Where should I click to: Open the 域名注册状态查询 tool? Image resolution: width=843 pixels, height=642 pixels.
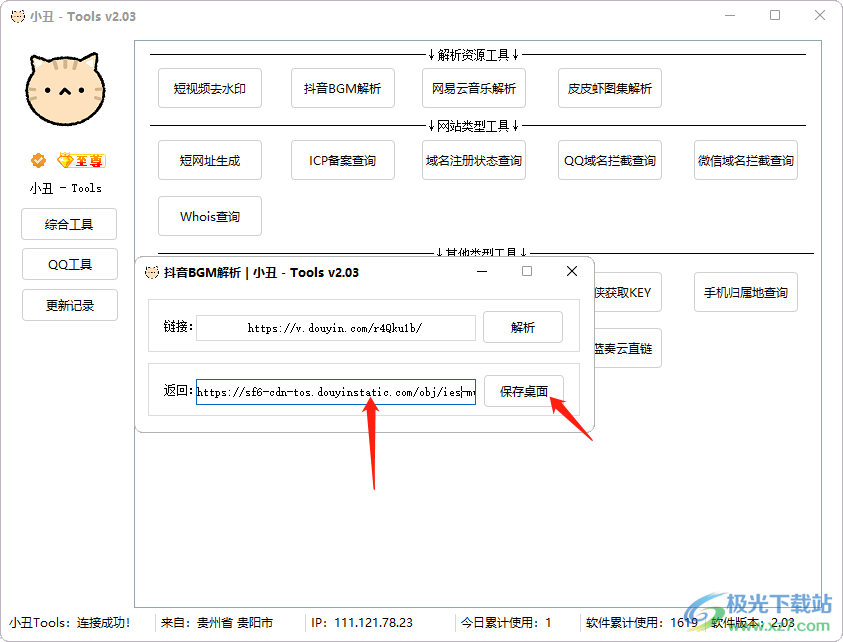[474, 160]
